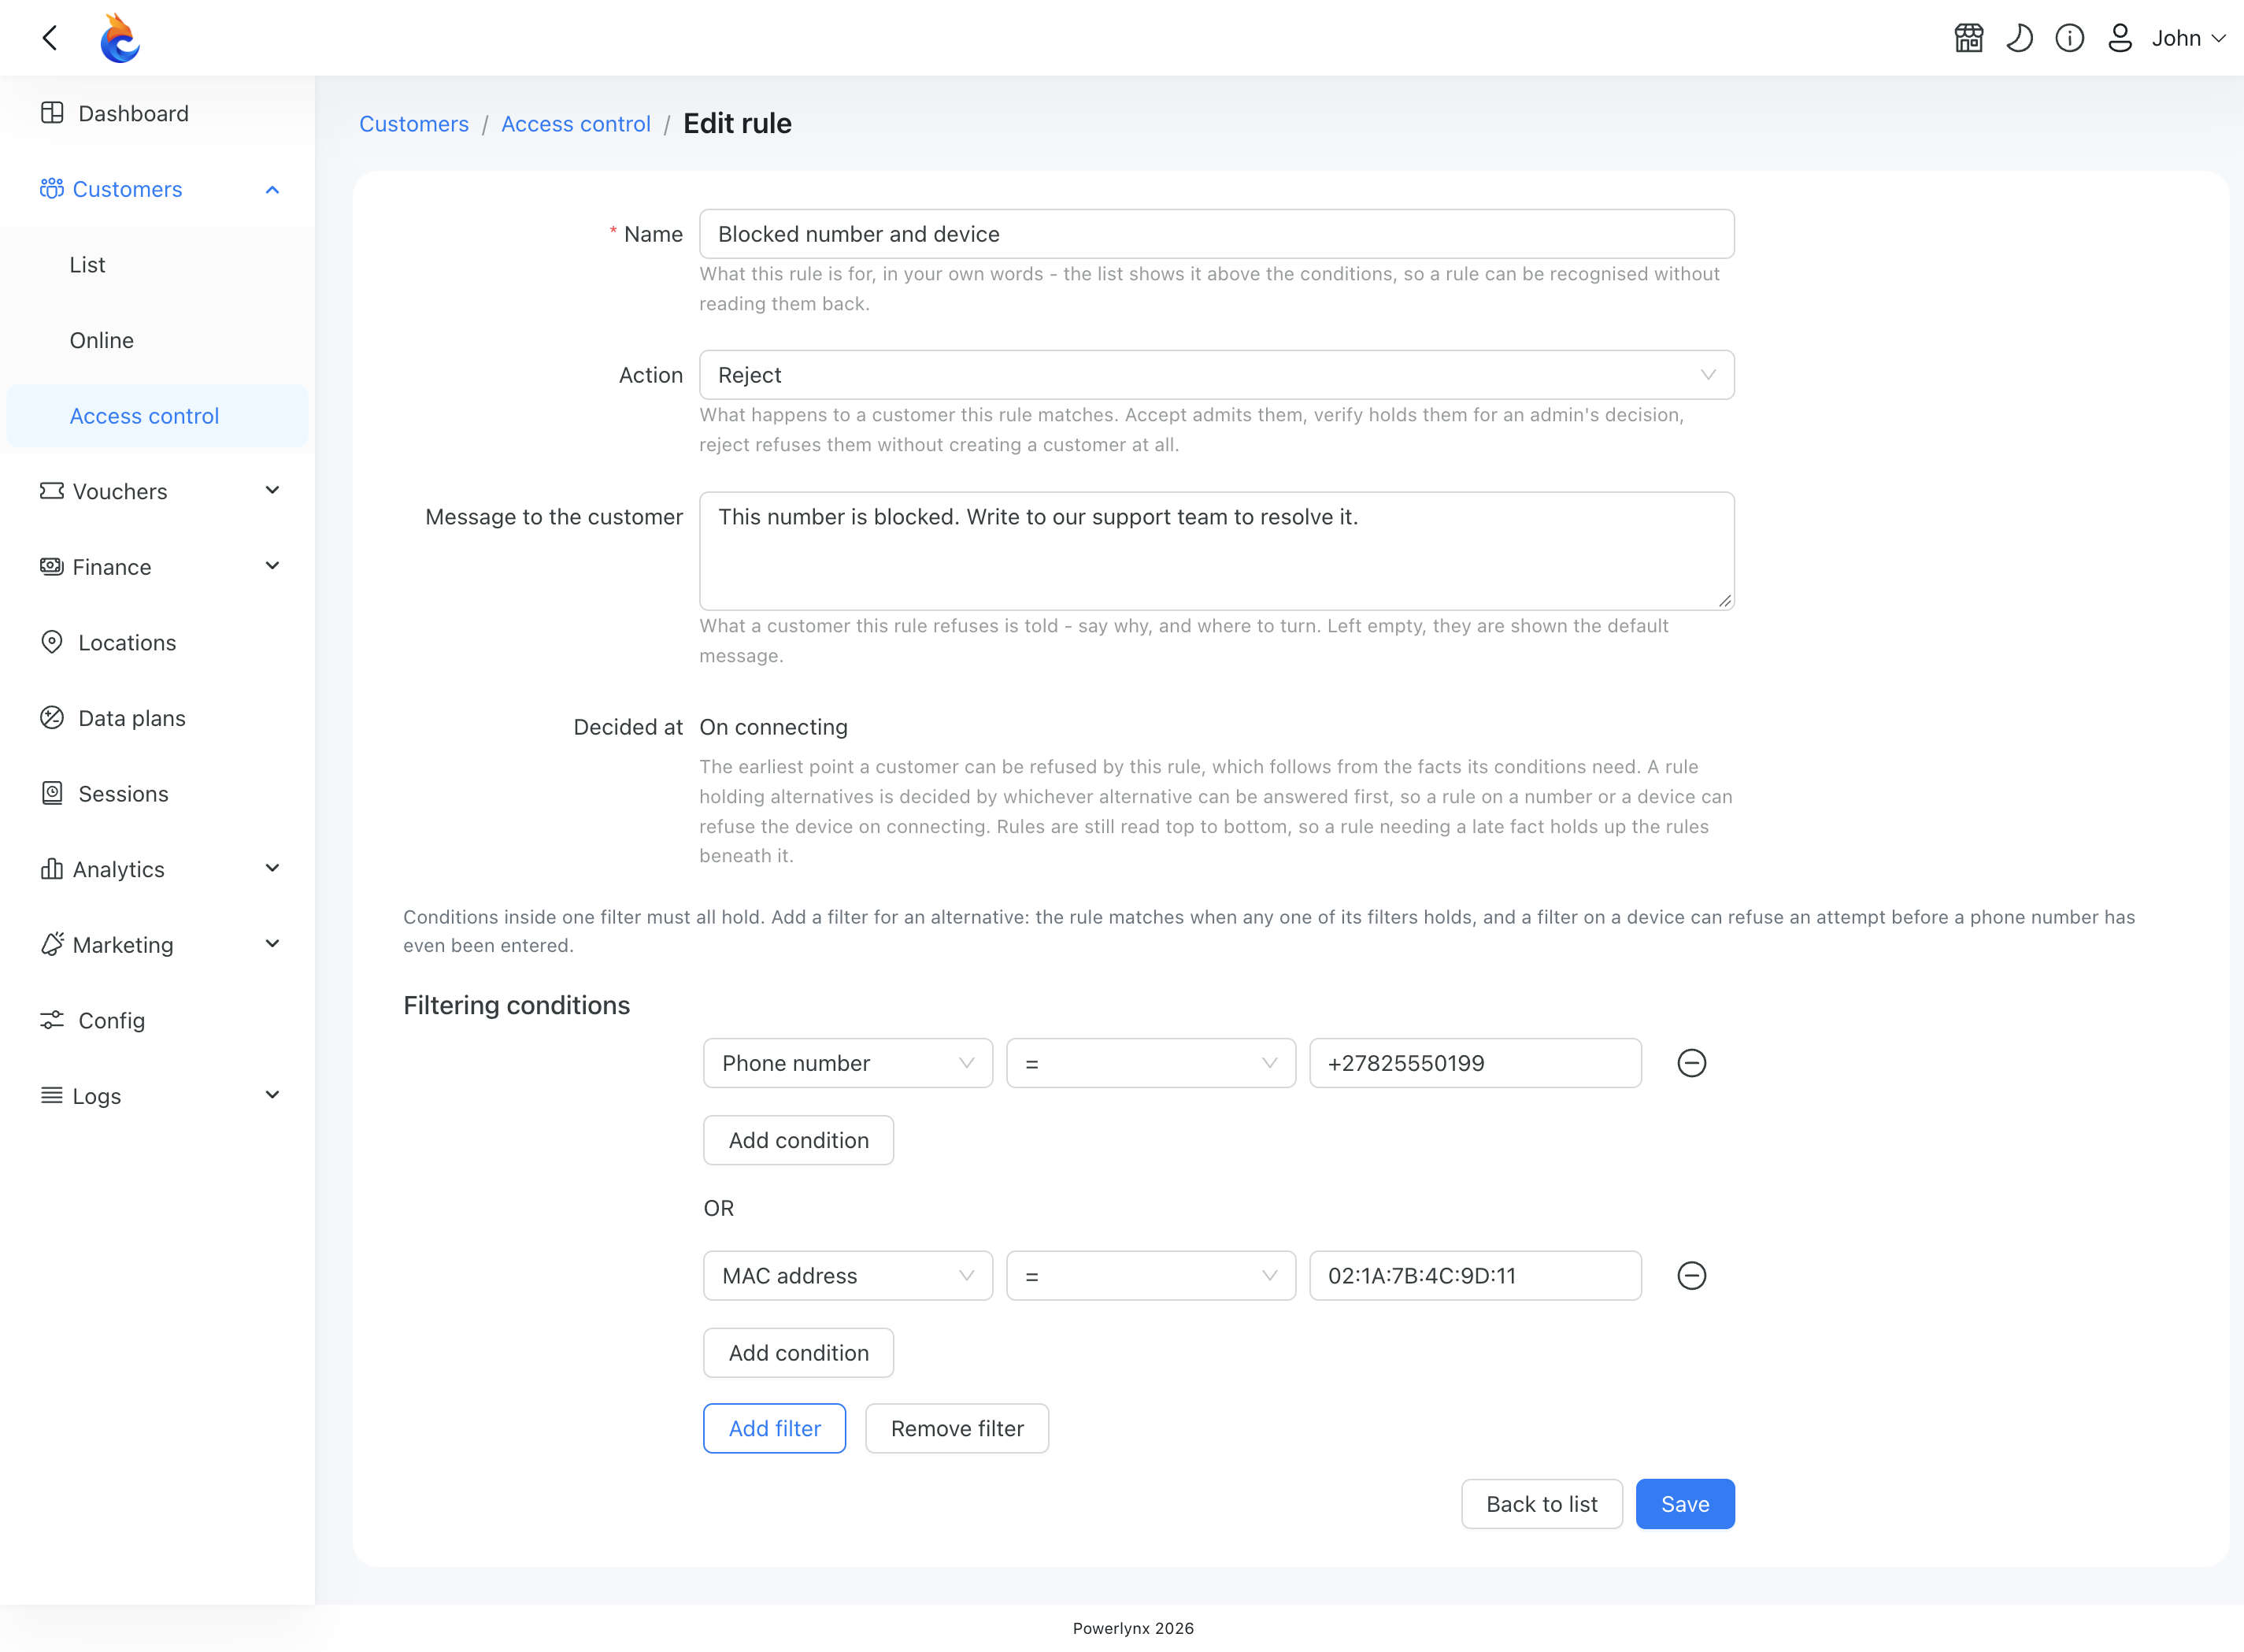
Task: Open the Phone number field dropdown
Action: point(848,1063)
